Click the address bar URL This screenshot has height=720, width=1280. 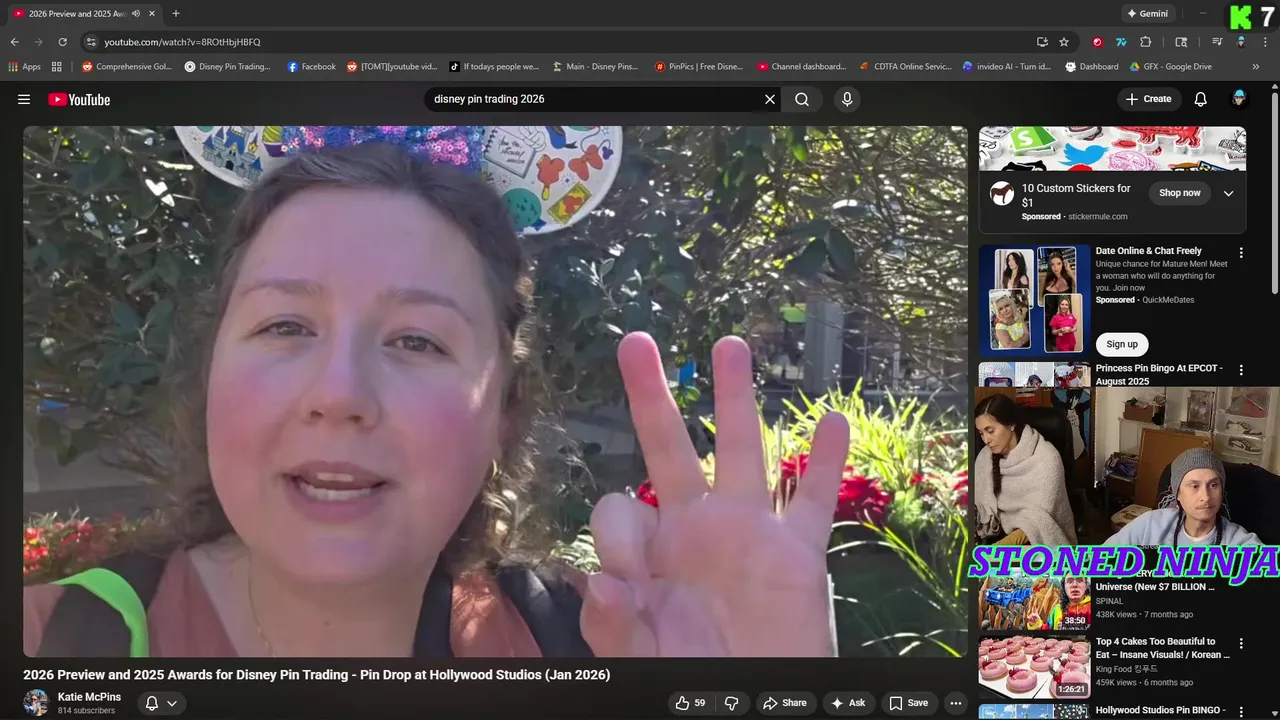182,42
